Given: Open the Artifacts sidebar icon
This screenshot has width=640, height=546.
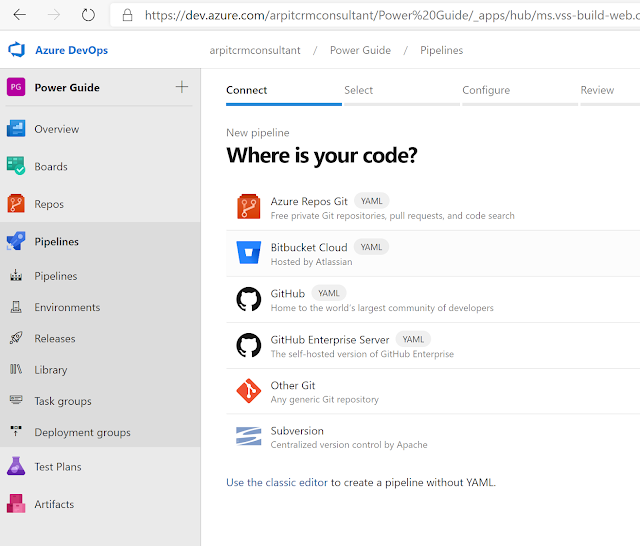Looking at the screenshot, I should [x=16, y=504].
